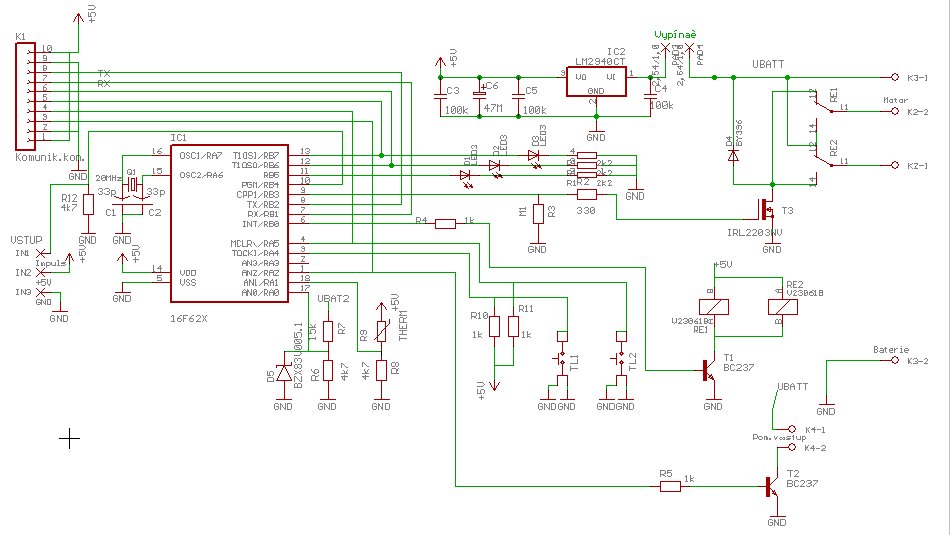Click the RE1 relay coil
The image size is (950, 535).
(716, 309)
